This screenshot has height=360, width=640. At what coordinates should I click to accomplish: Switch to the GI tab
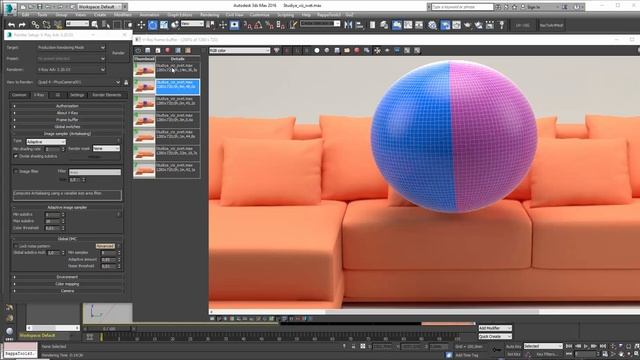click(x=58, y=95)
